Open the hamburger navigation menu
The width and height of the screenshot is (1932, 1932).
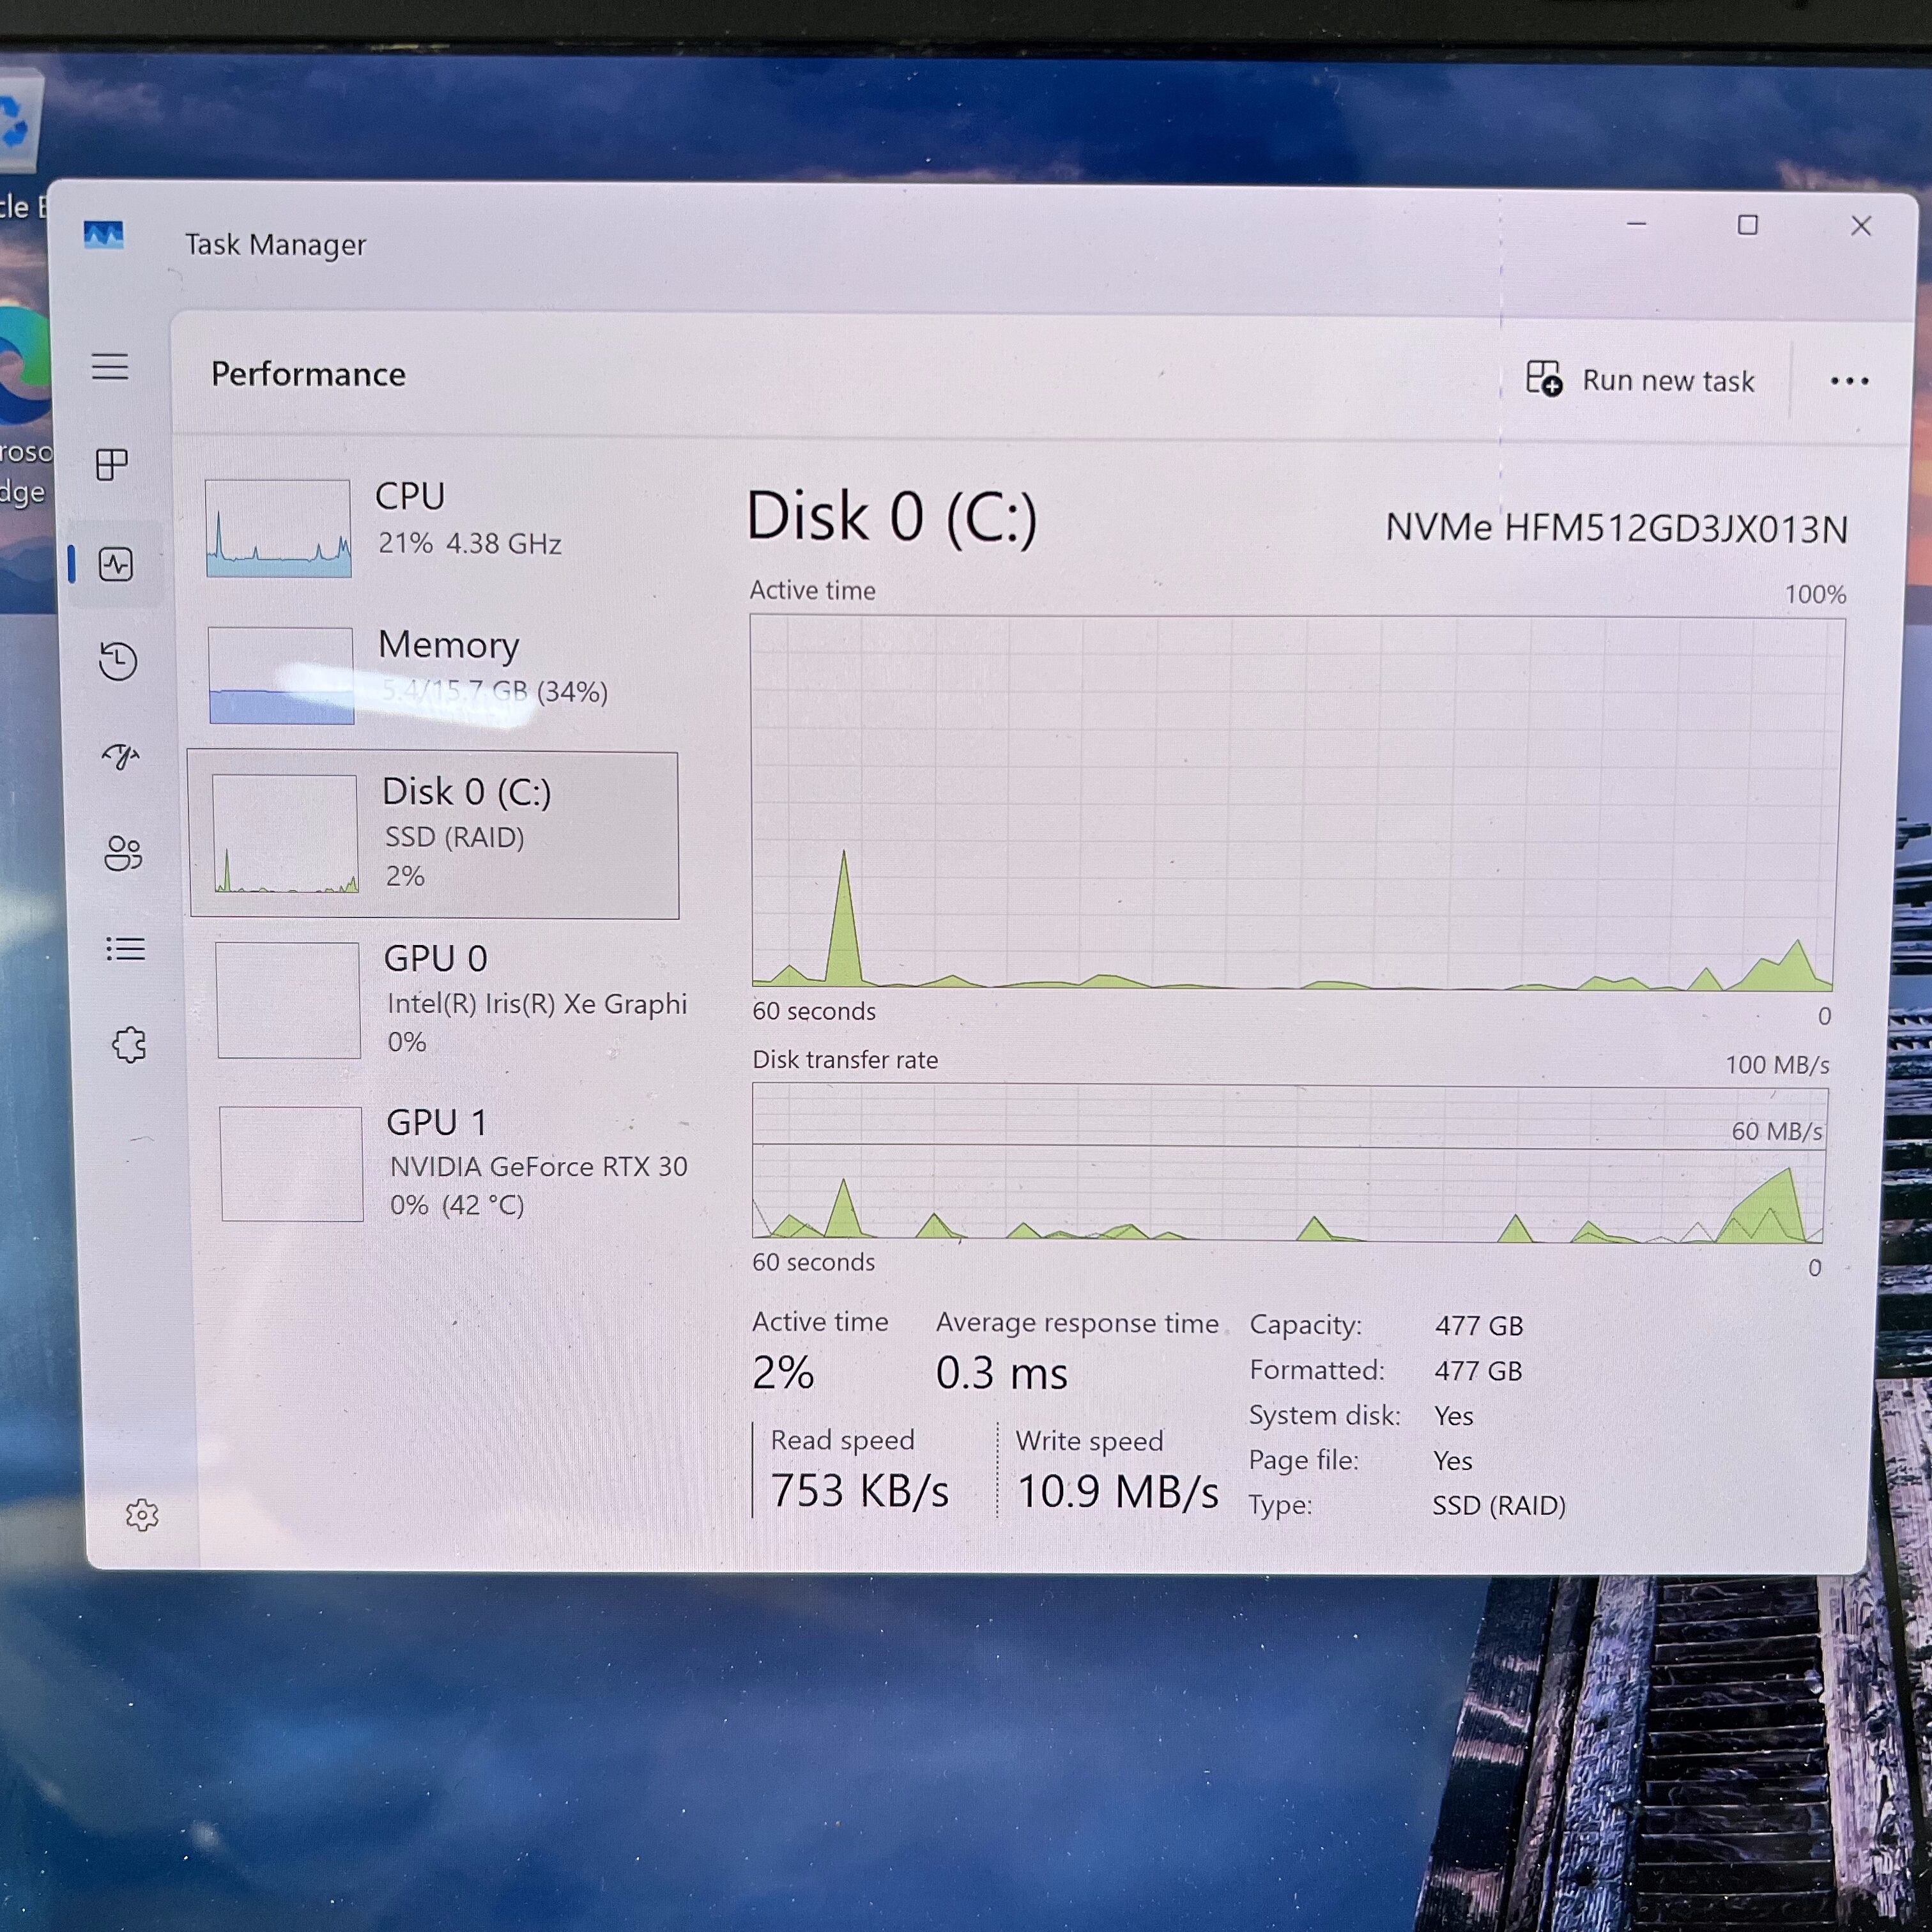click(x=110, y=367)
